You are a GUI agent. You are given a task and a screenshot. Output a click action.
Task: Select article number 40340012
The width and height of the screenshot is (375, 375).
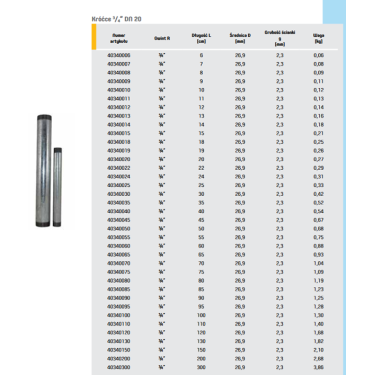[119, 107]
